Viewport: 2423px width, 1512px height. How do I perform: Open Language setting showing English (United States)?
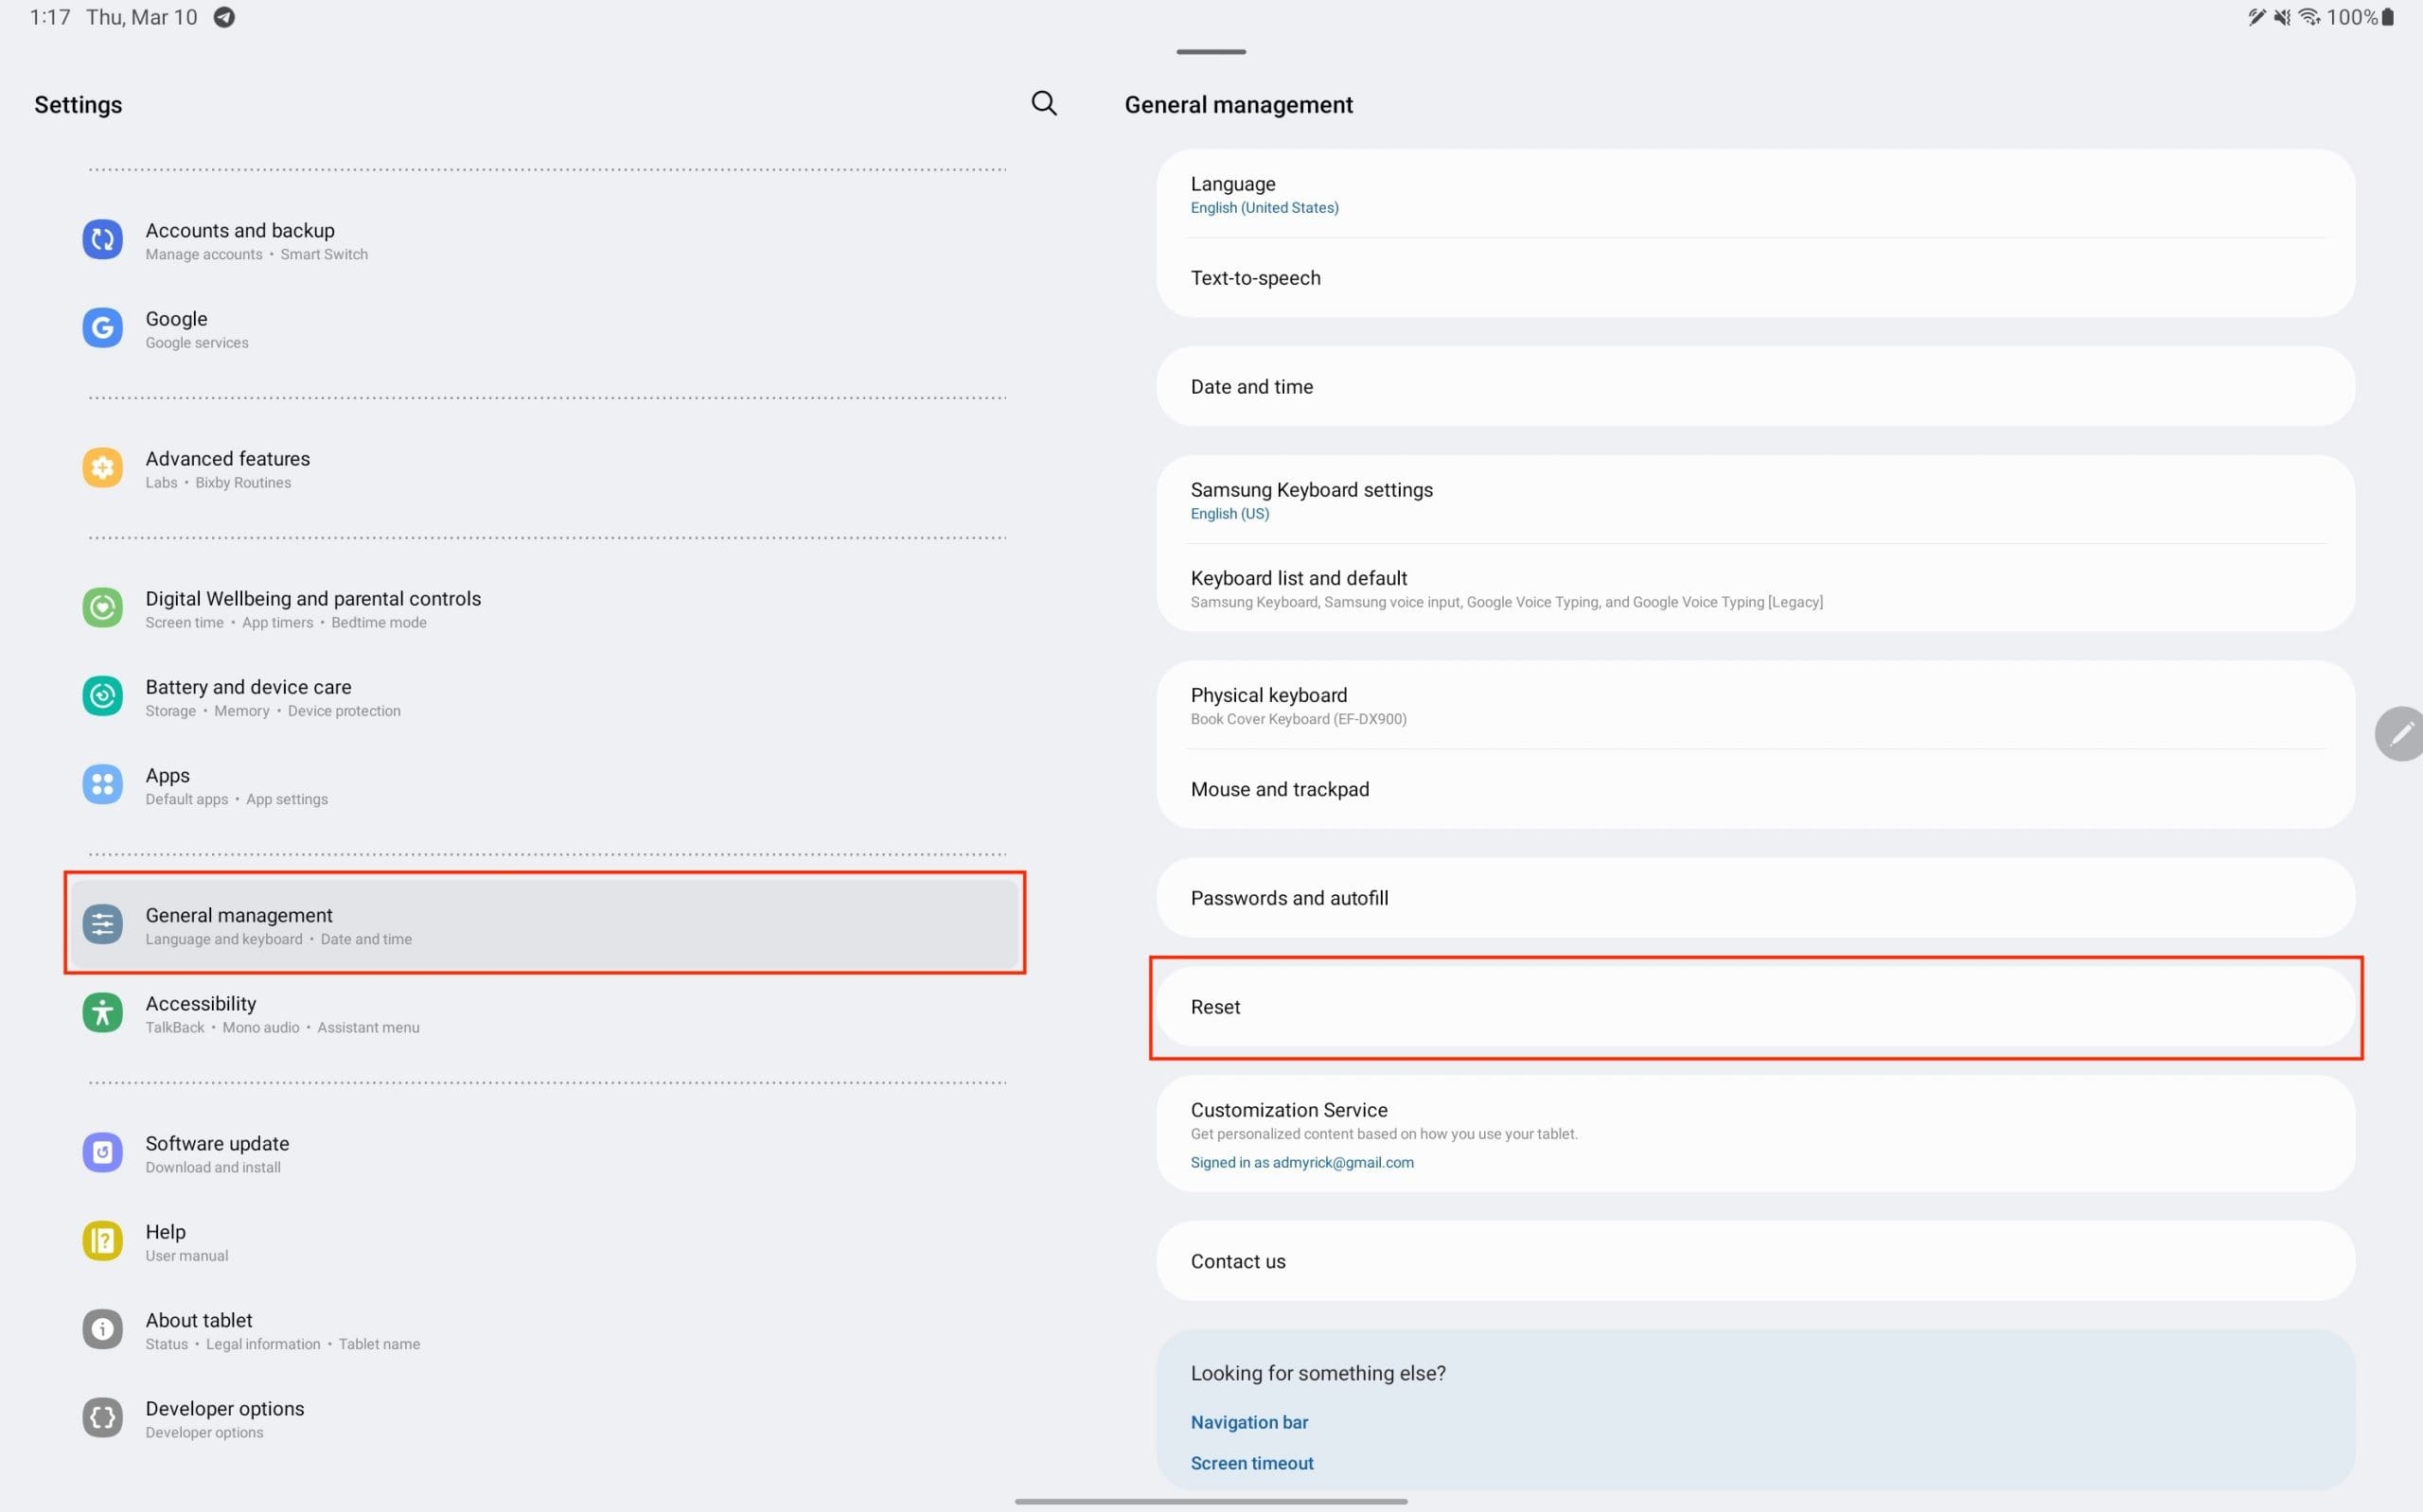point(1755,194)
